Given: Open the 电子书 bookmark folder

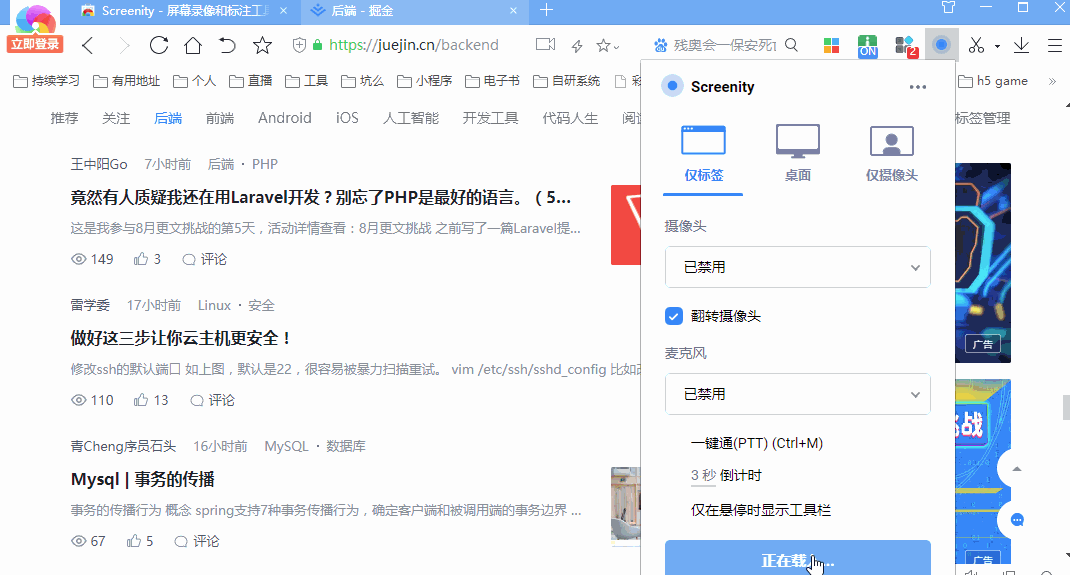Looking at the screenshot, I should [x=492, y=81].
